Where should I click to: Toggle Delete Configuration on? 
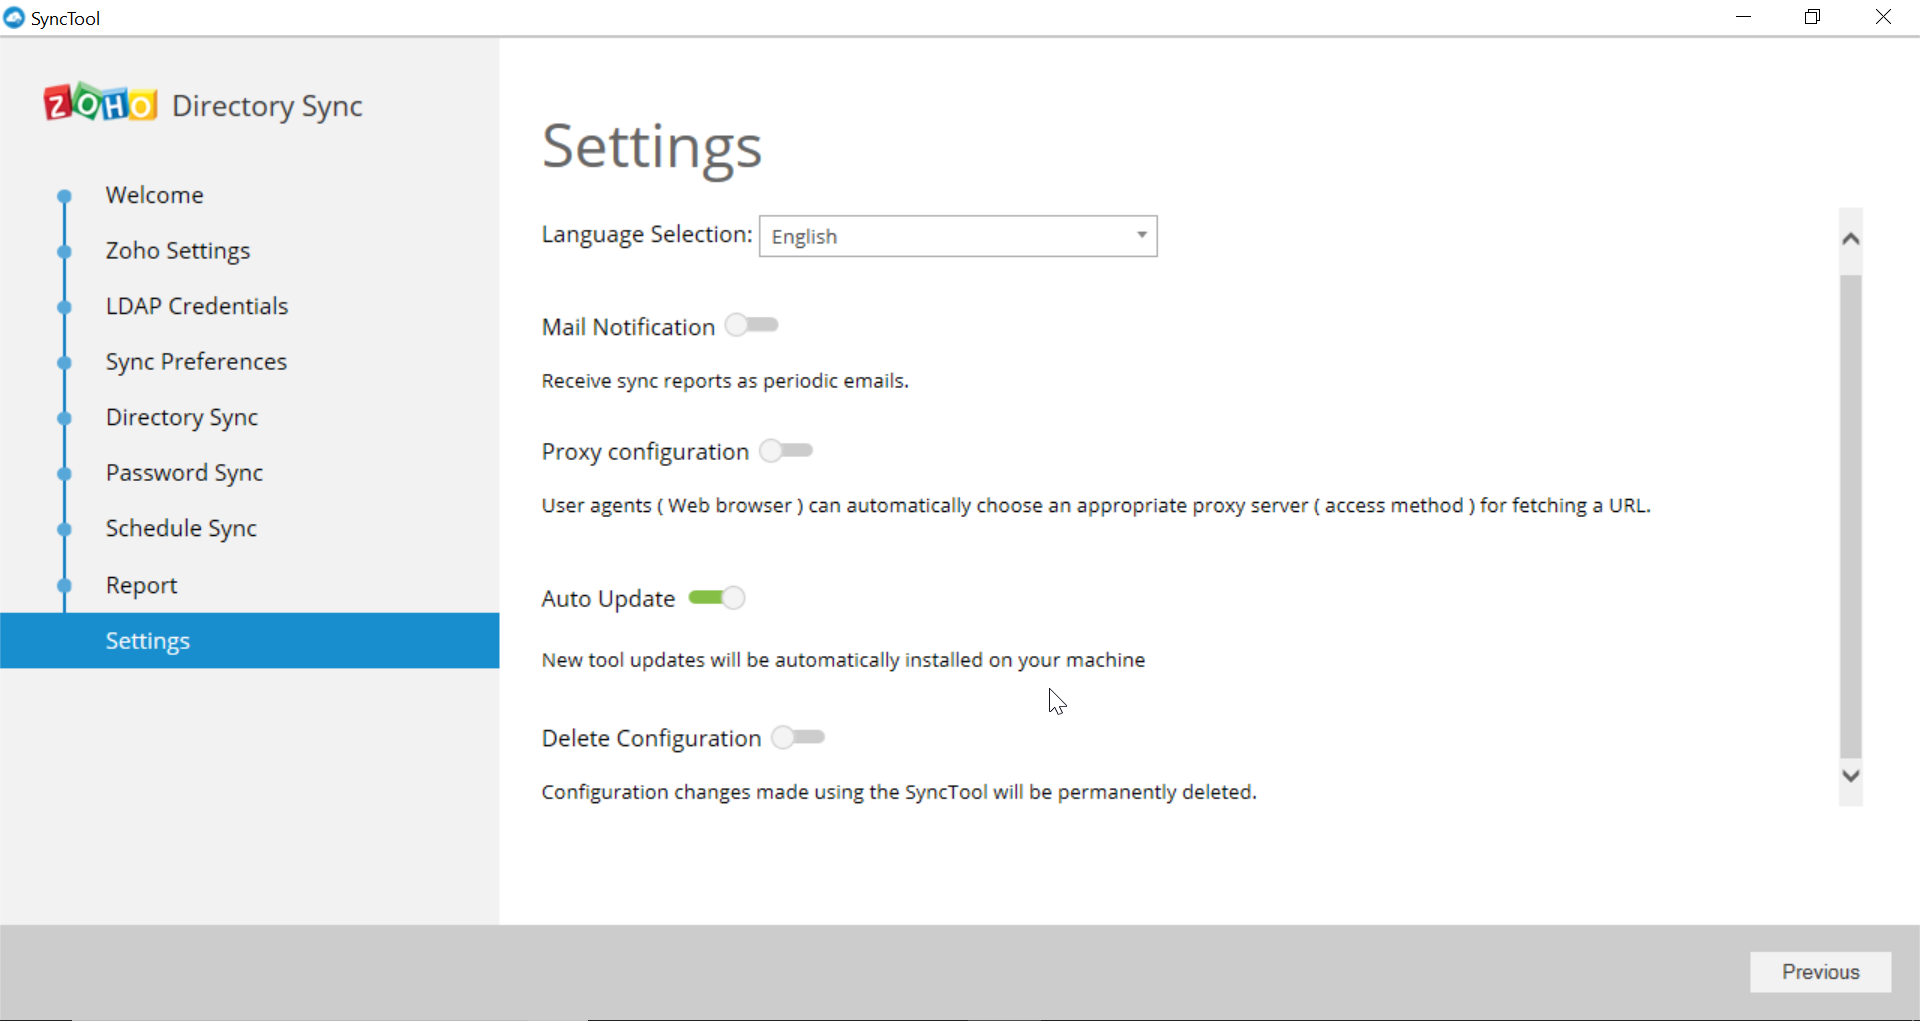pyautogui.click(x=799, y=738)
